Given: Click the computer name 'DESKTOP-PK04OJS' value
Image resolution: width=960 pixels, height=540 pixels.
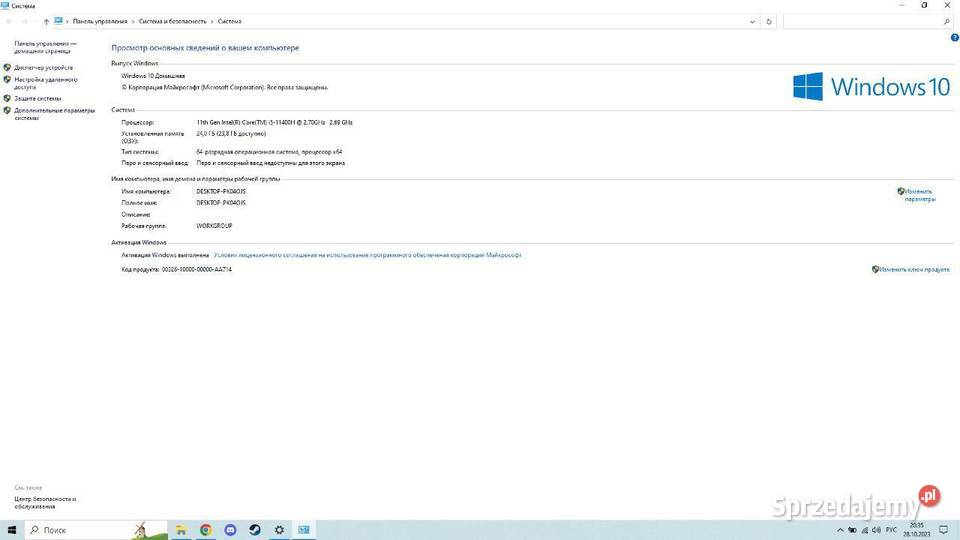Looking at the screenshot, I should (221, 191).
